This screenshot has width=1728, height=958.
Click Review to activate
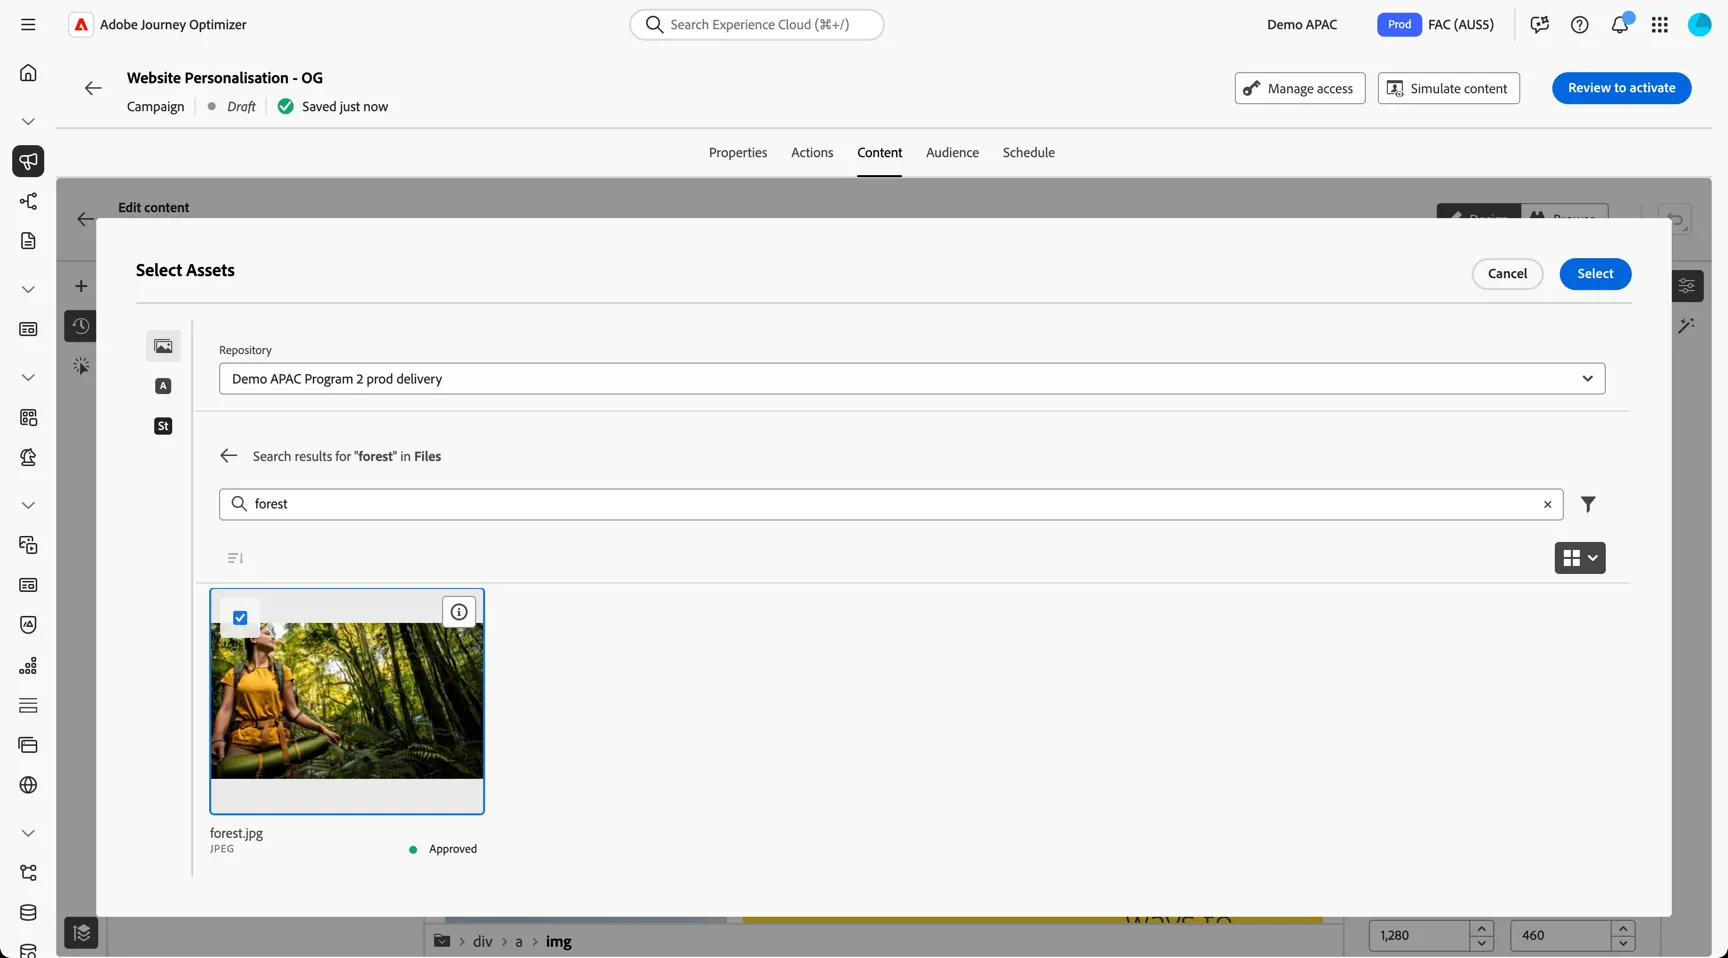(1621, 88)
